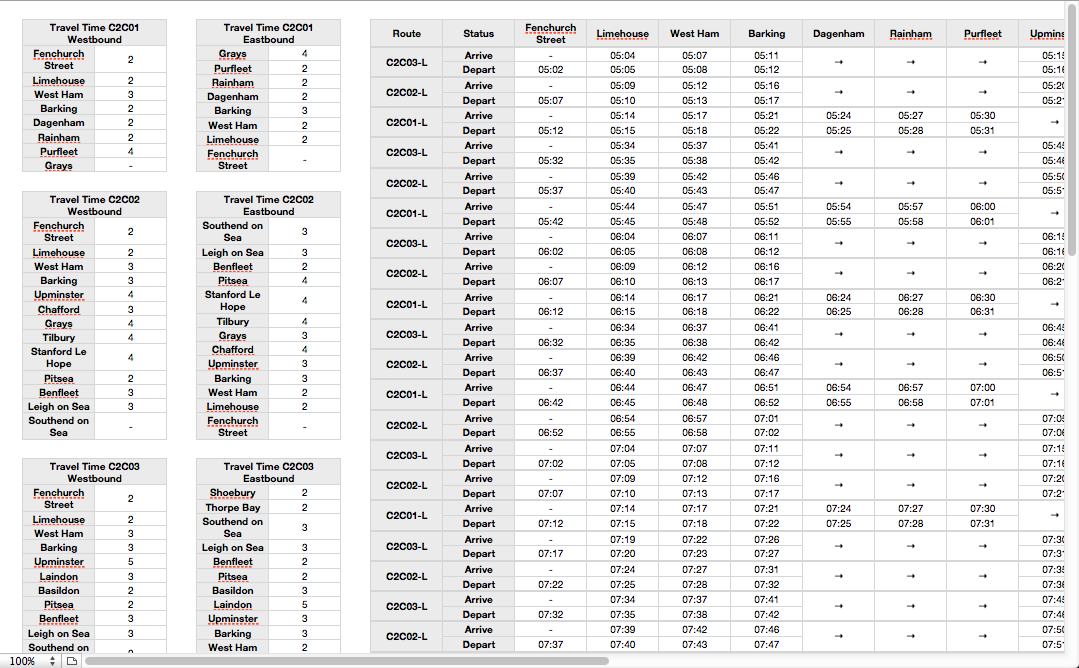1079x668 pixels.
Task: Click the page layout view icon beside zoom
Action: 72,660
